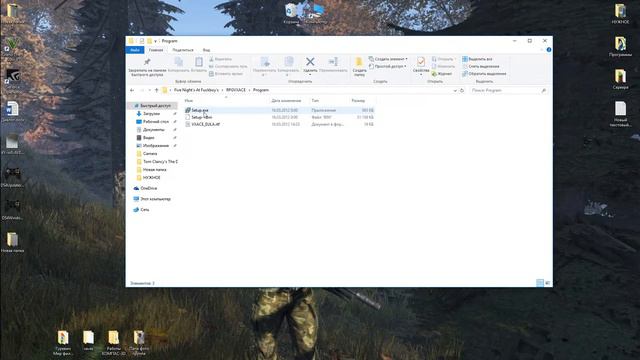640x360 pixels.
Task: Open Tom Clancy's folder in sidebar
Action: click(x=160, y=162)
